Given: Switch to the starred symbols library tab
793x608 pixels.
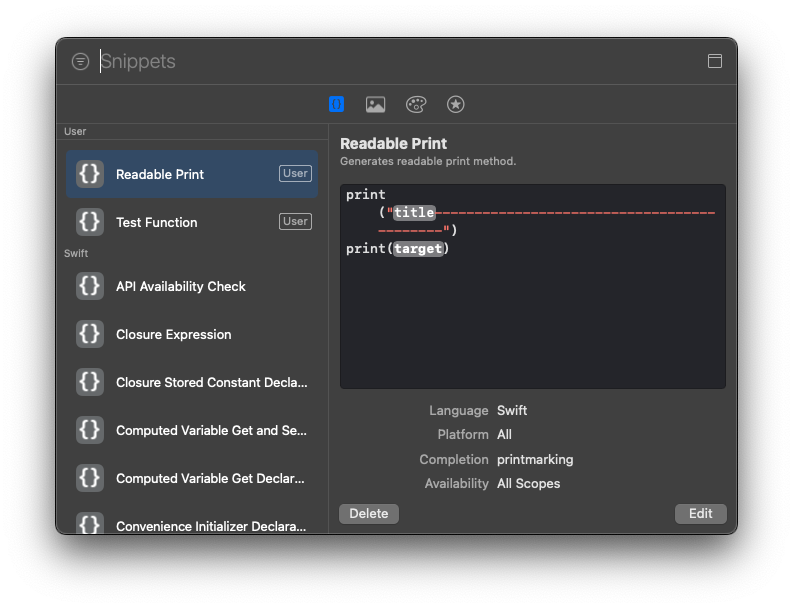Looking at the screenshot, I should [x=456, y=104].
